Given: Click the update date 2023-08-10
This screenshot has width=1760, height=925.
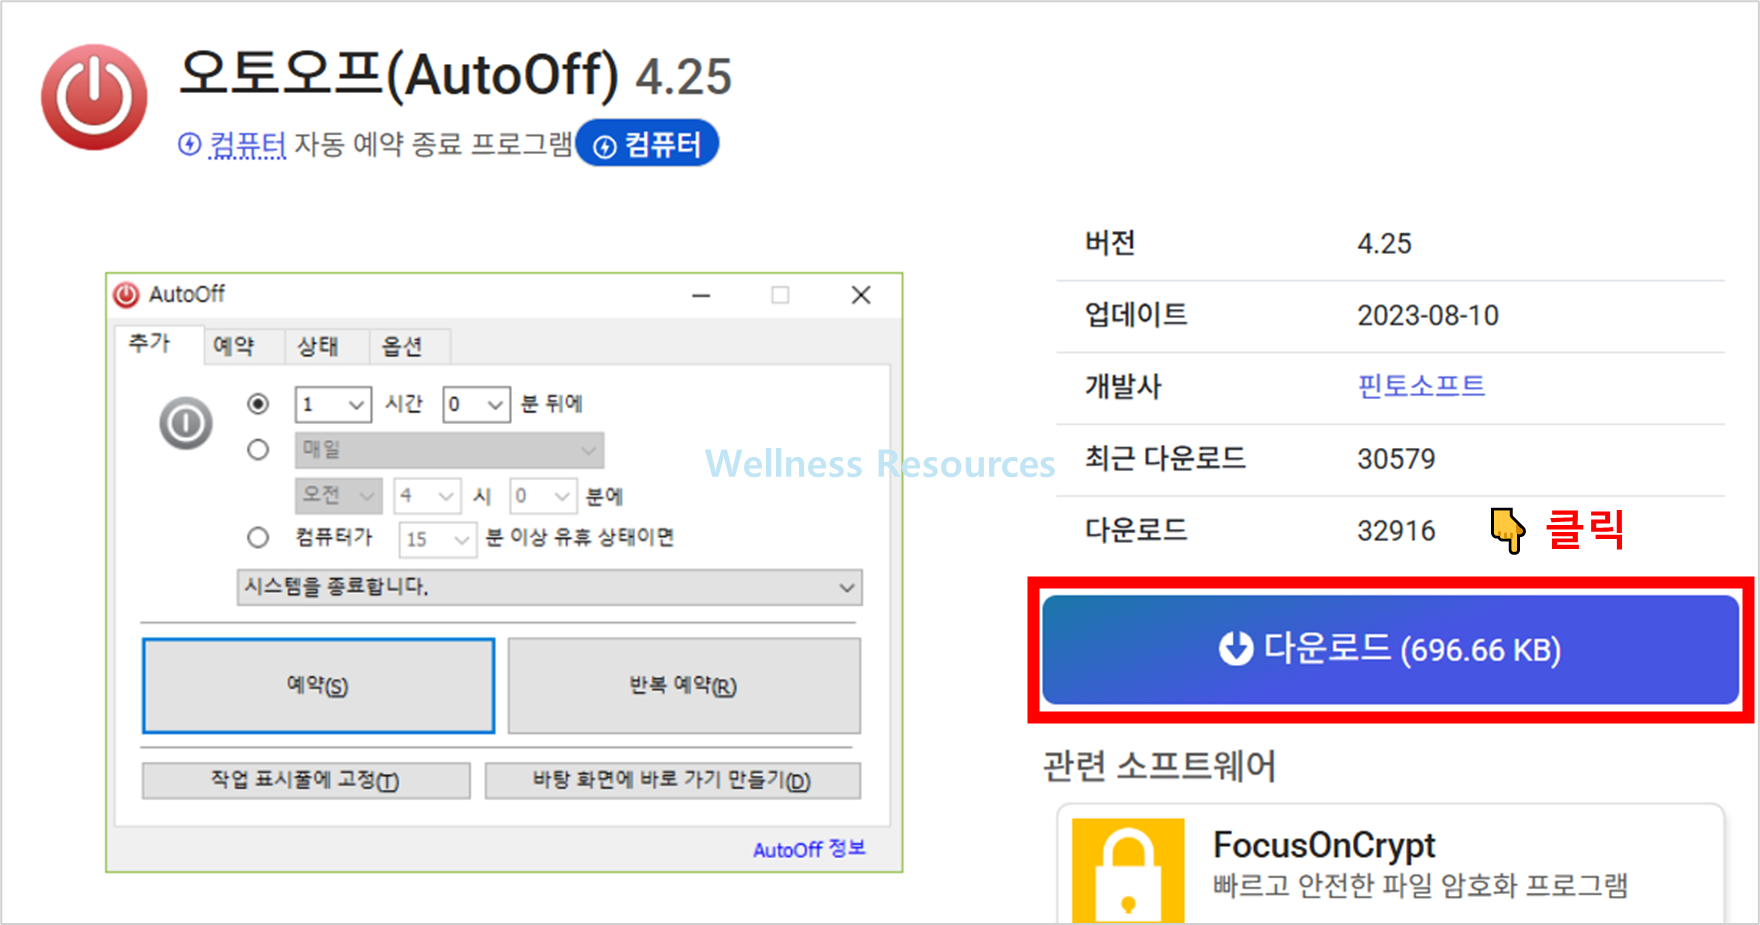Looking at the screenshot, I should (1427, 316).
